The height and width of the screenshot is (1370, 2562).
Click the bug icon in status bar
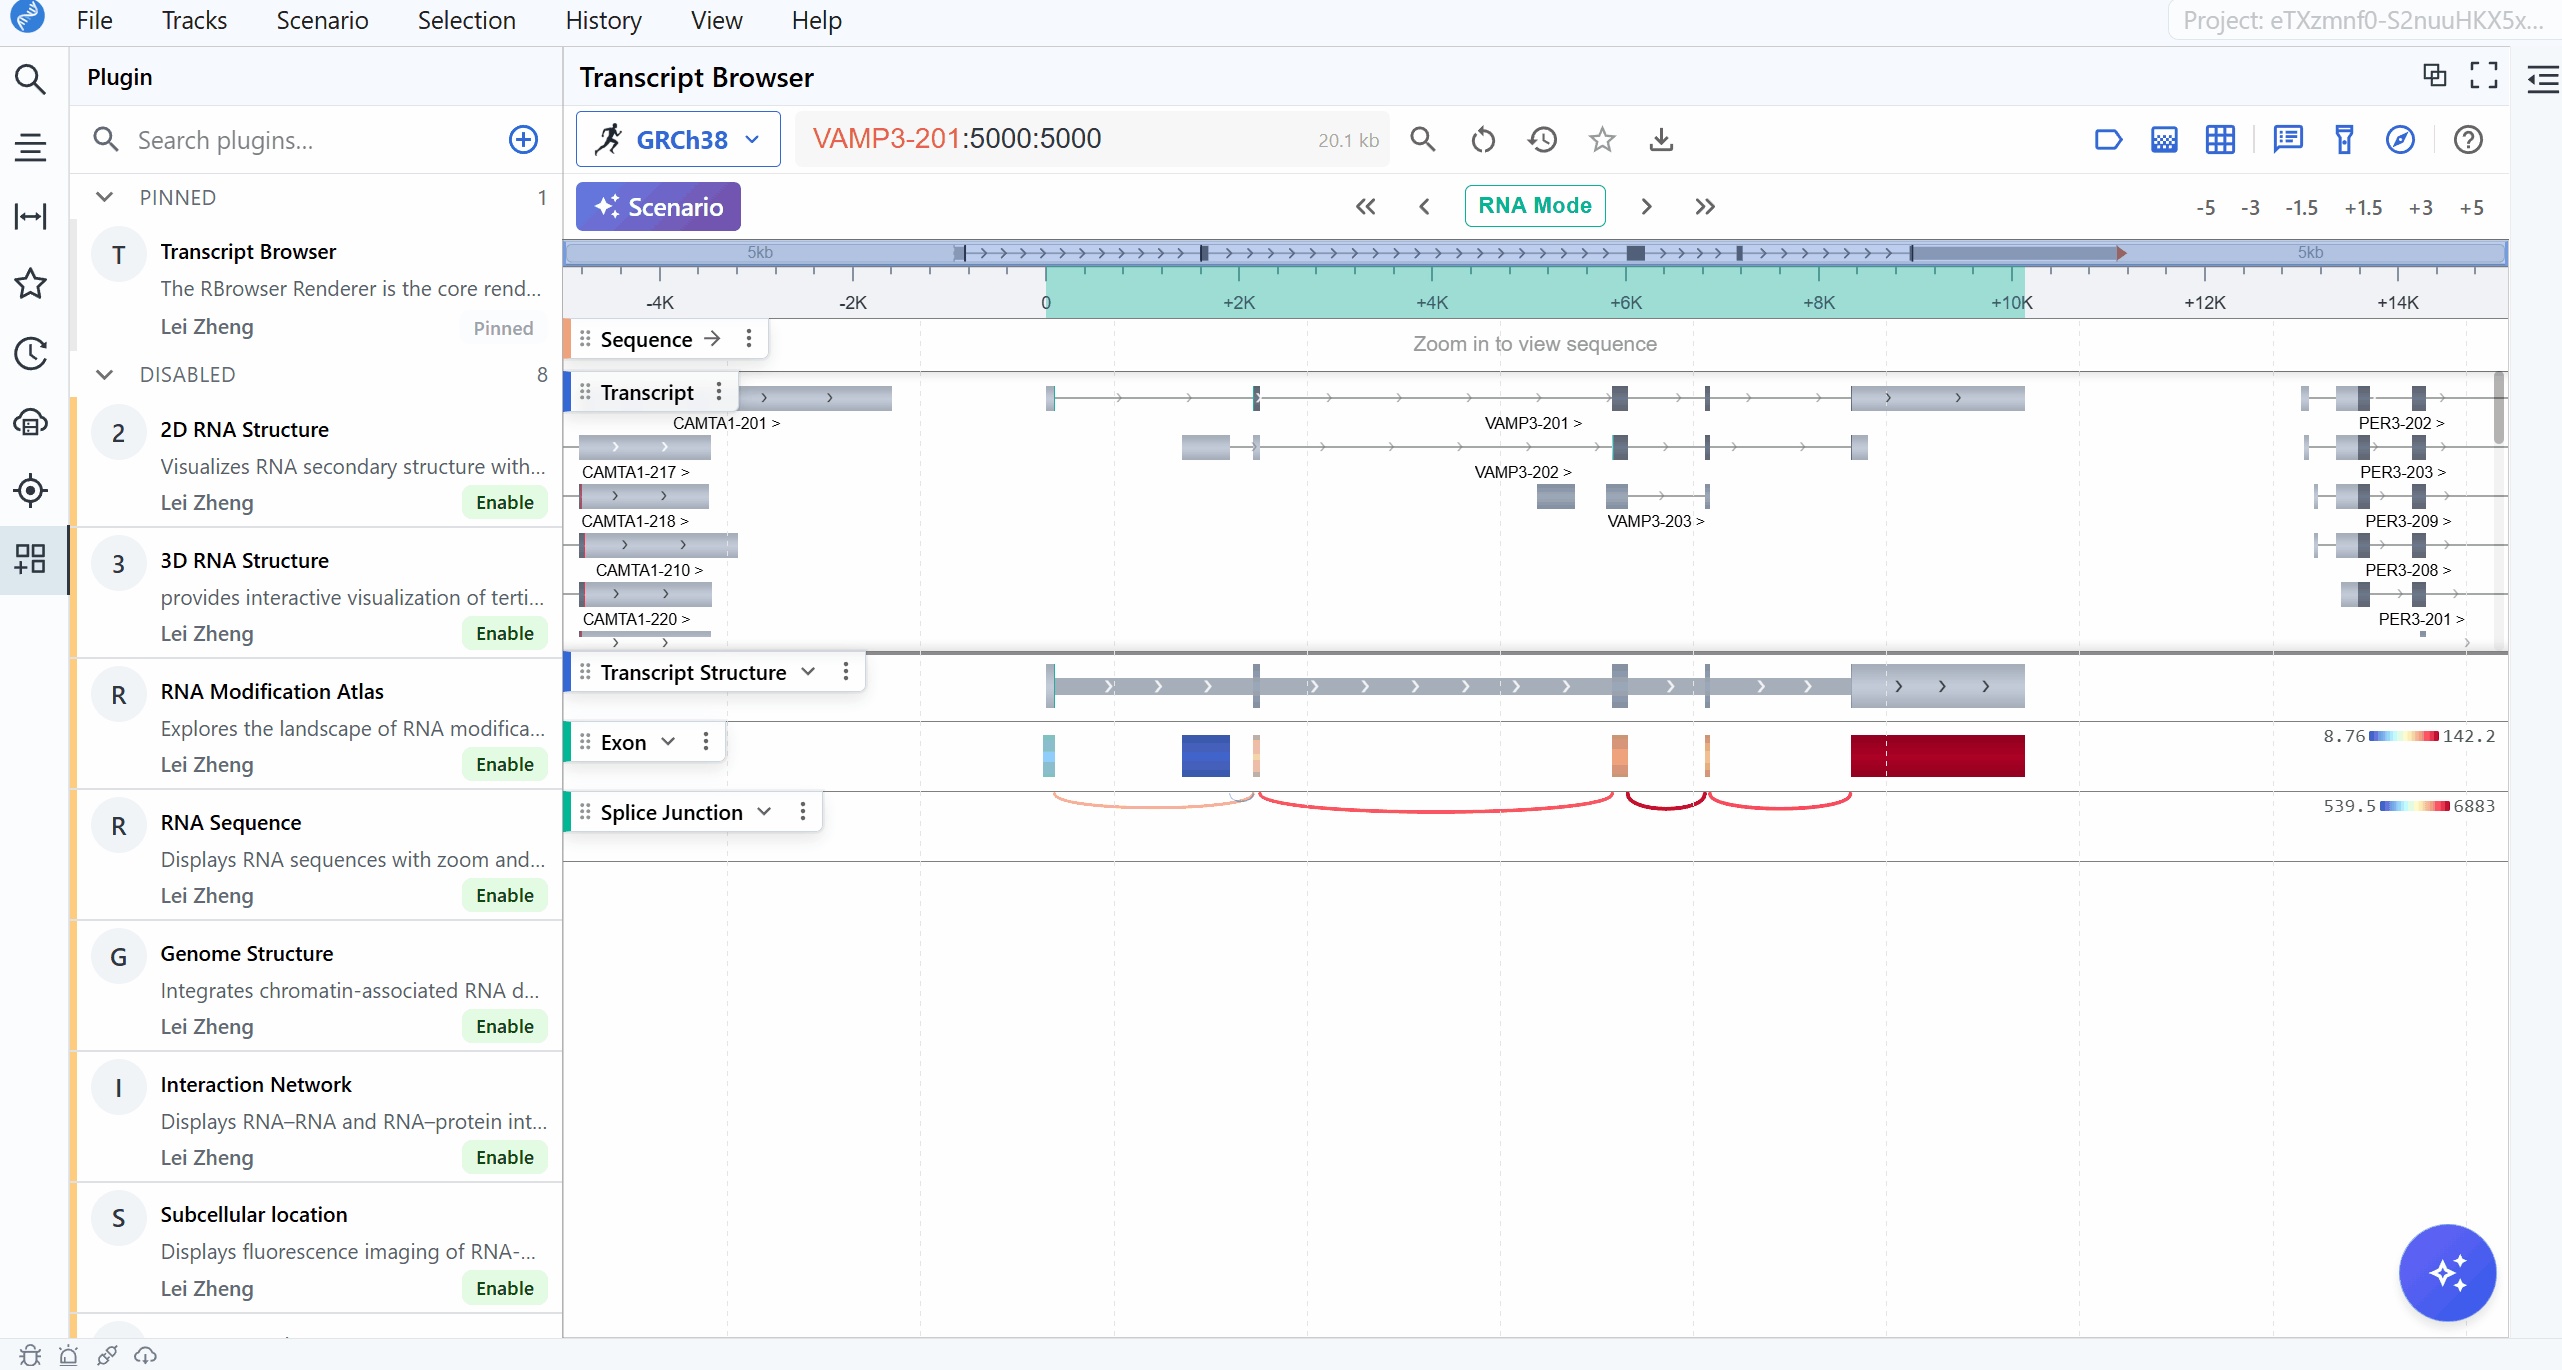30,1355
